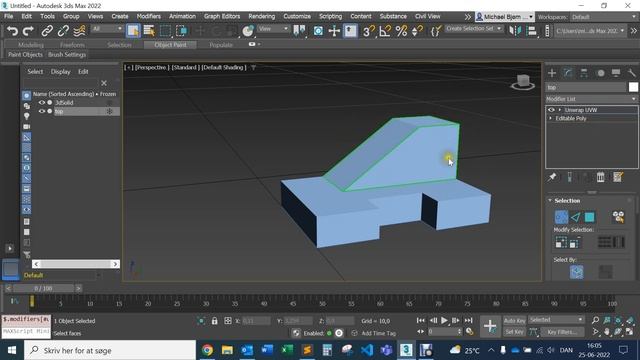Activate Bind to Space Warp tool

[79, 31]
